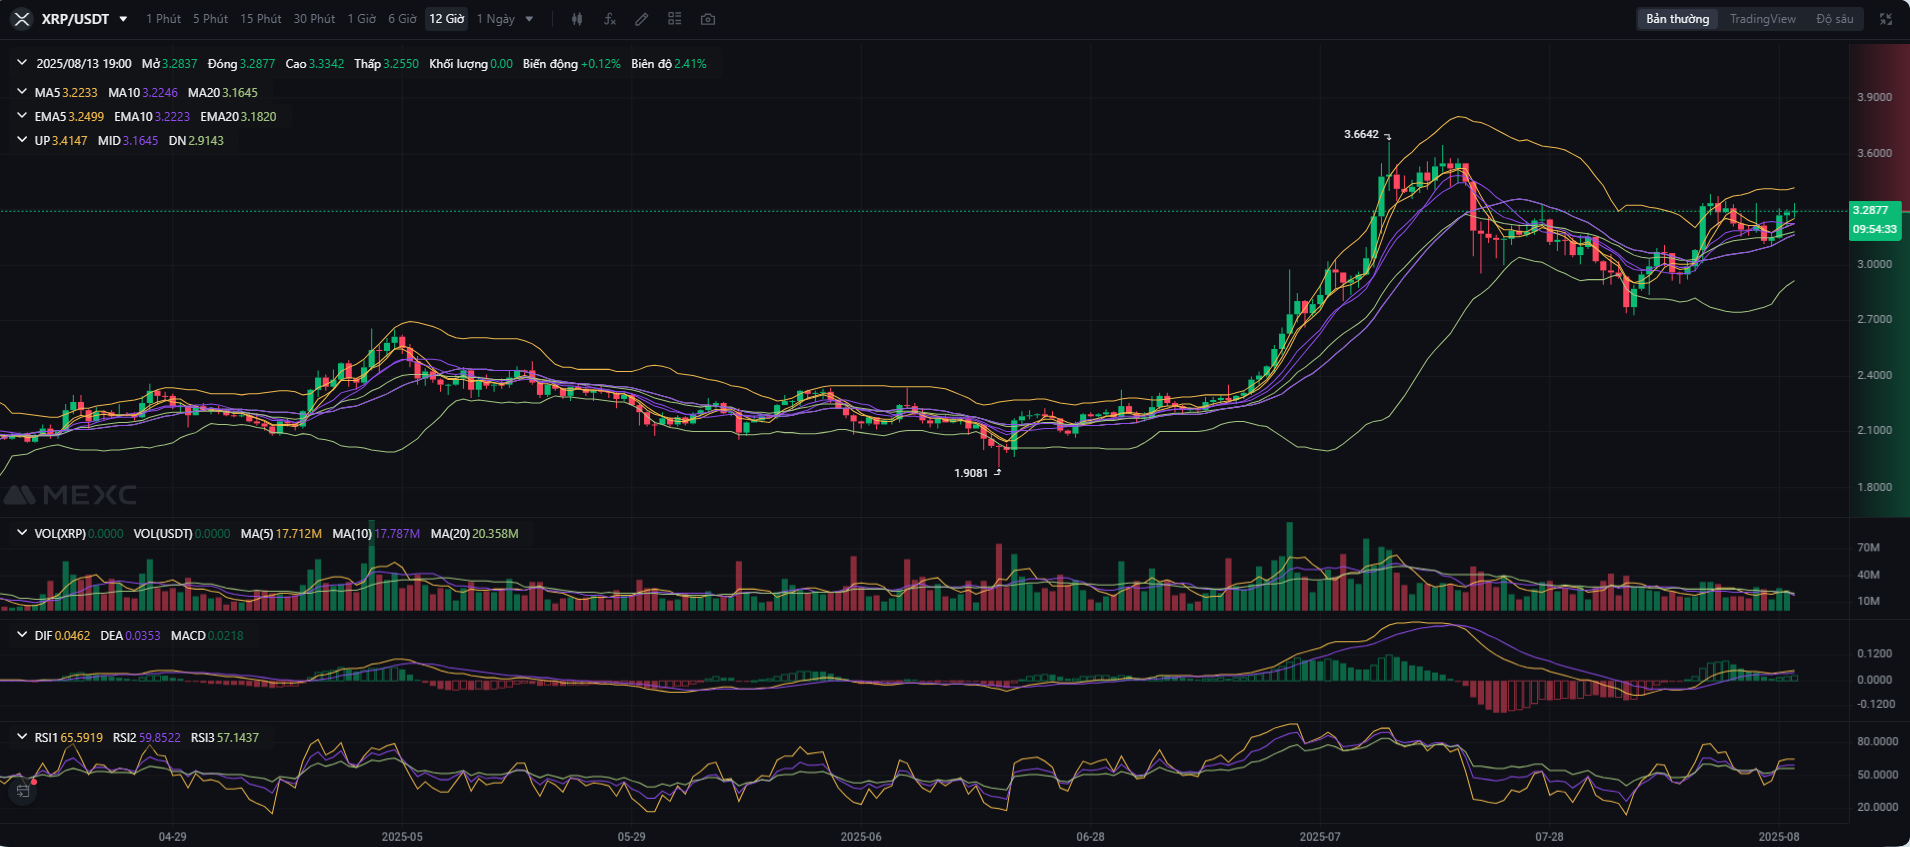Select the 1 Giờ timeframe
The image size is (1910, 847).
[361, 19]
